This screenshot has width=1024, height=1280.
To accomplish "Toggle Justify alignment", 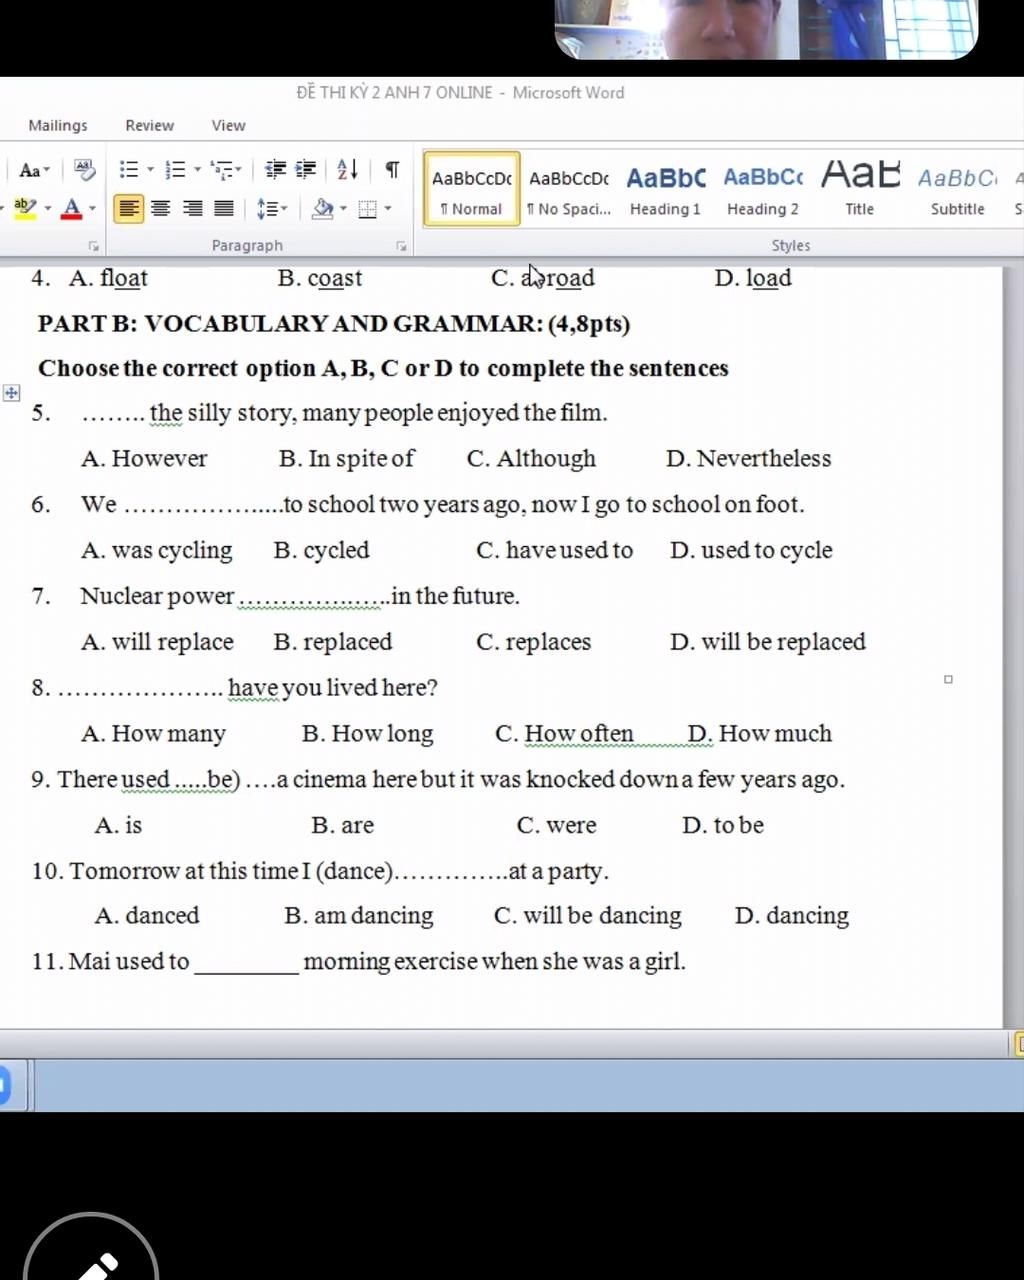I will click(x=224, y=209).
